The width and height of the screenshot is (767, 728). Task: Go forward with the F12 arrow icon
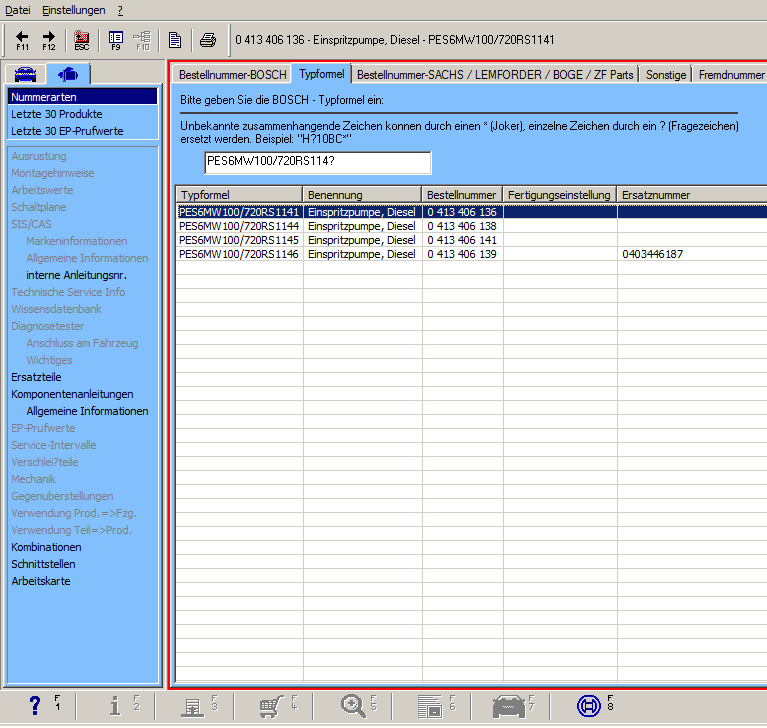[49, 40]
